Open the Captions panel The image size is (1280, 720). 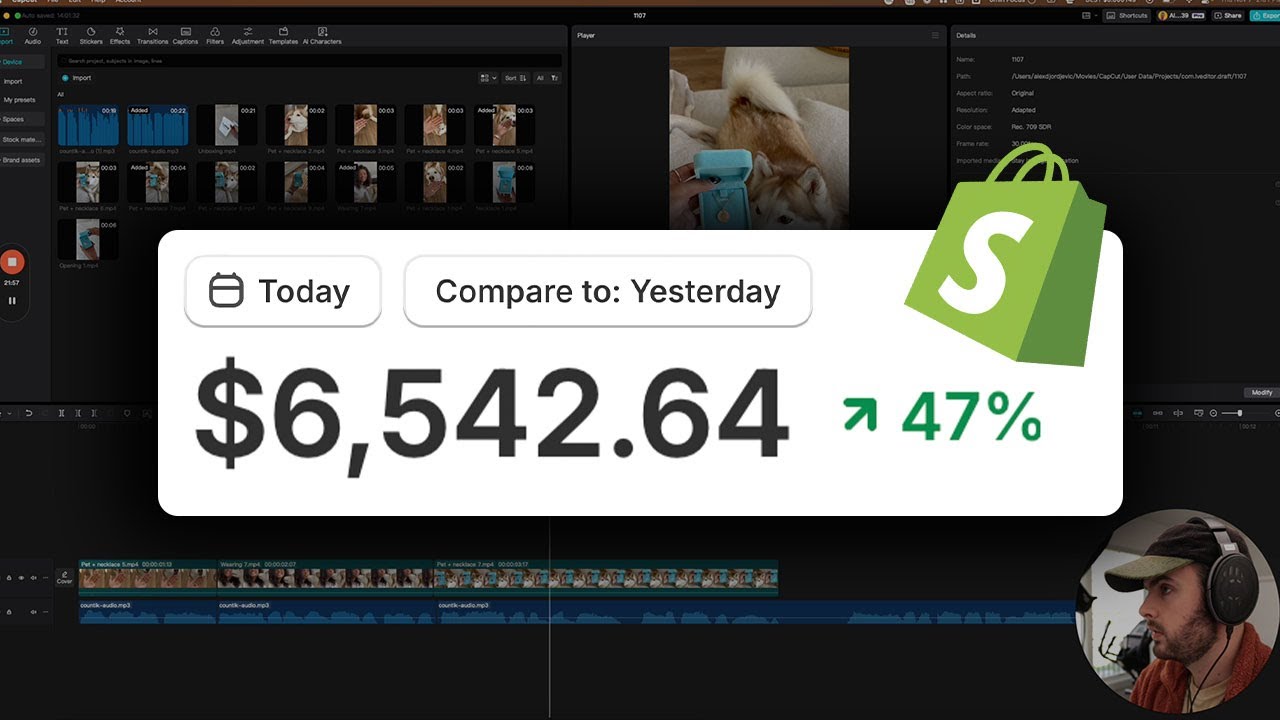(x=185, y=36)
